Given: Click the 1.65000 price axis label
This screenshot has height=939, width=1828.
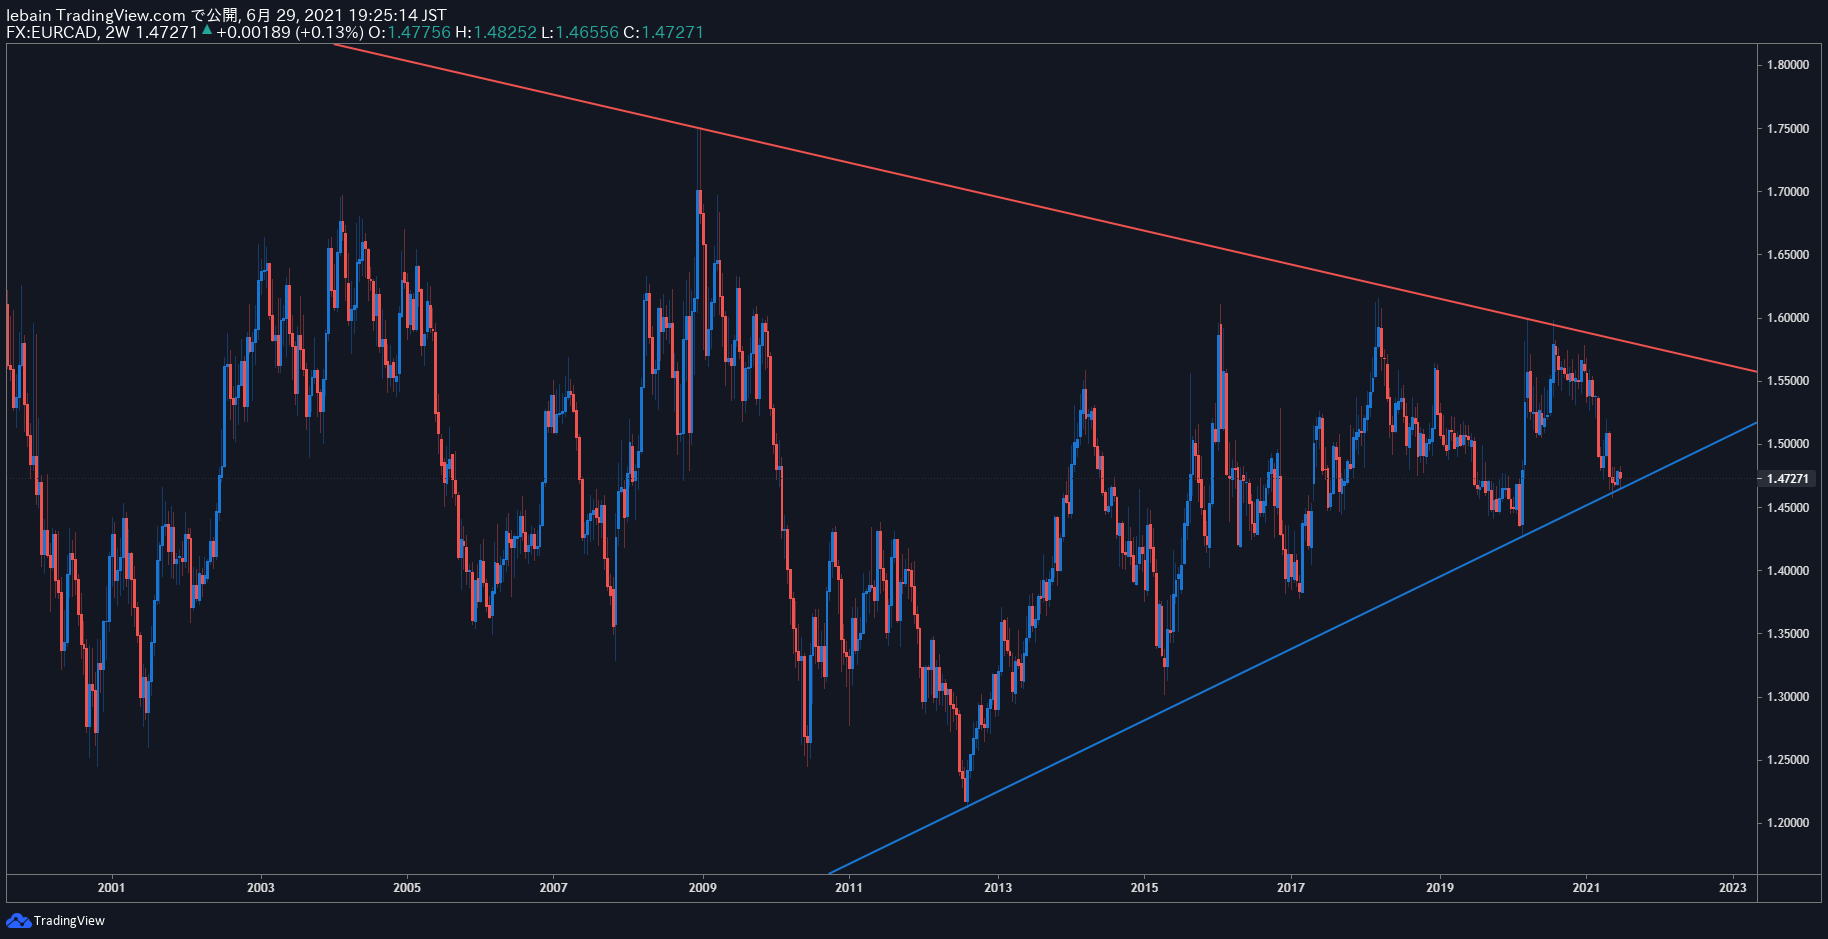Looking at the screenshot, I should 1788,255.
